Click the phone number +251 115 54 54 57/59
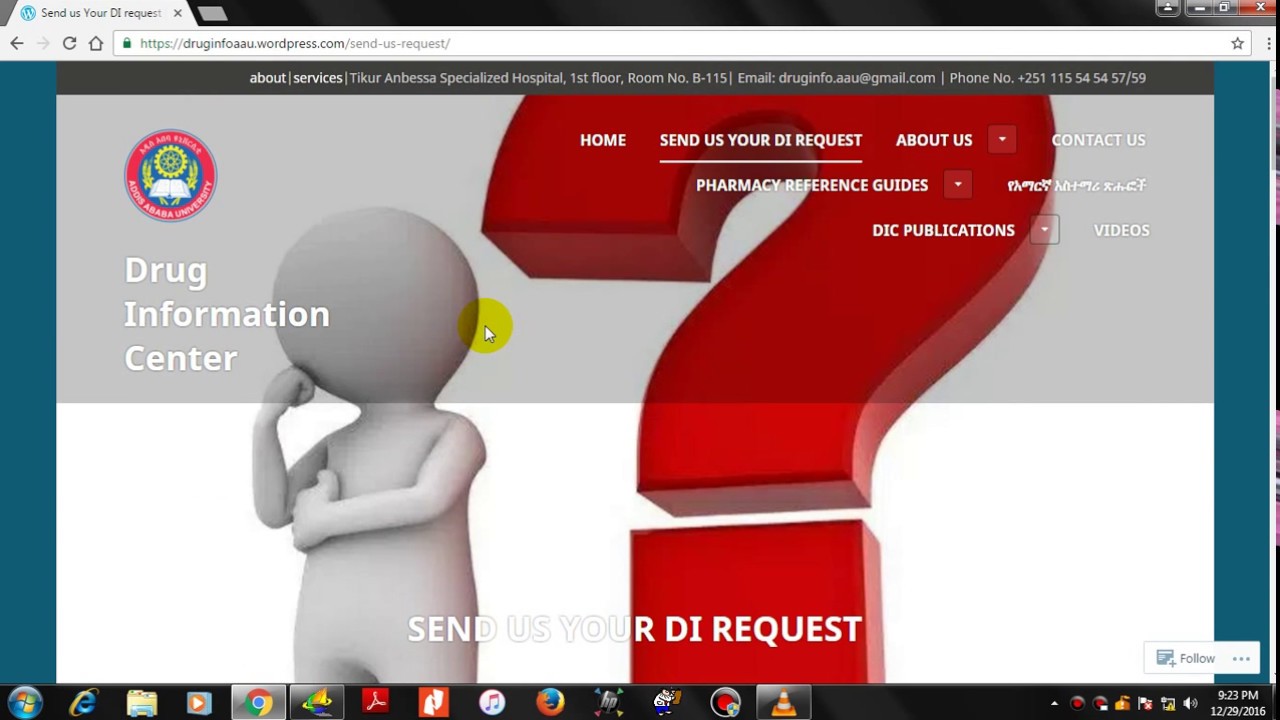 1082,78
